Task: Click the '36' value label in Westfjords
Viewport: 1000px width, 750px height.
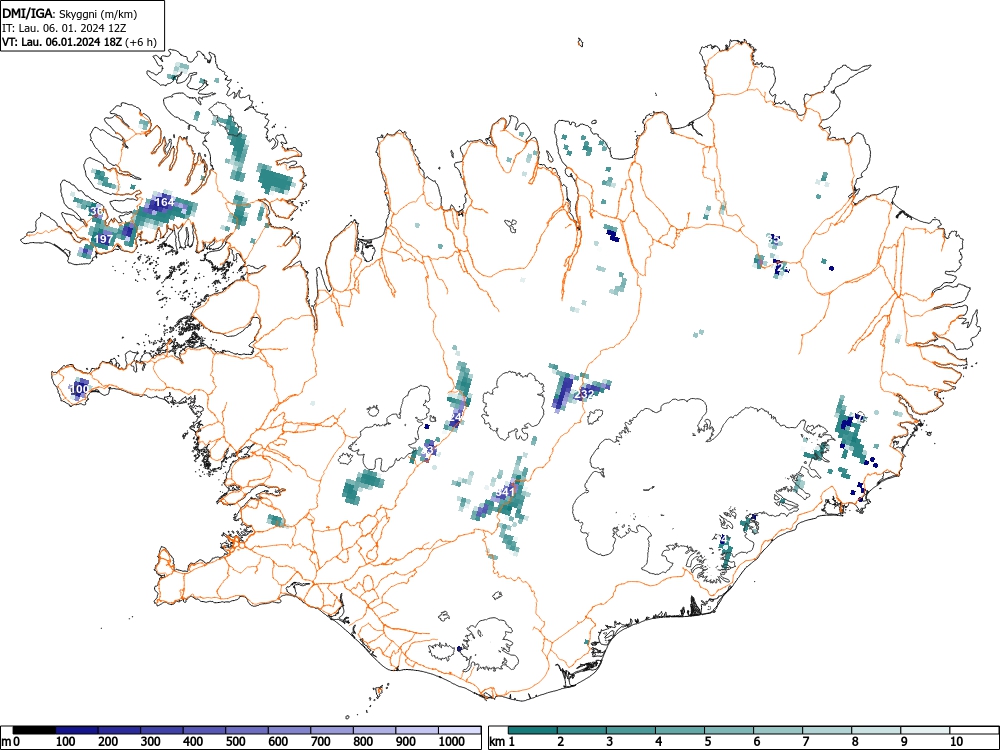Action: point(96,211)
